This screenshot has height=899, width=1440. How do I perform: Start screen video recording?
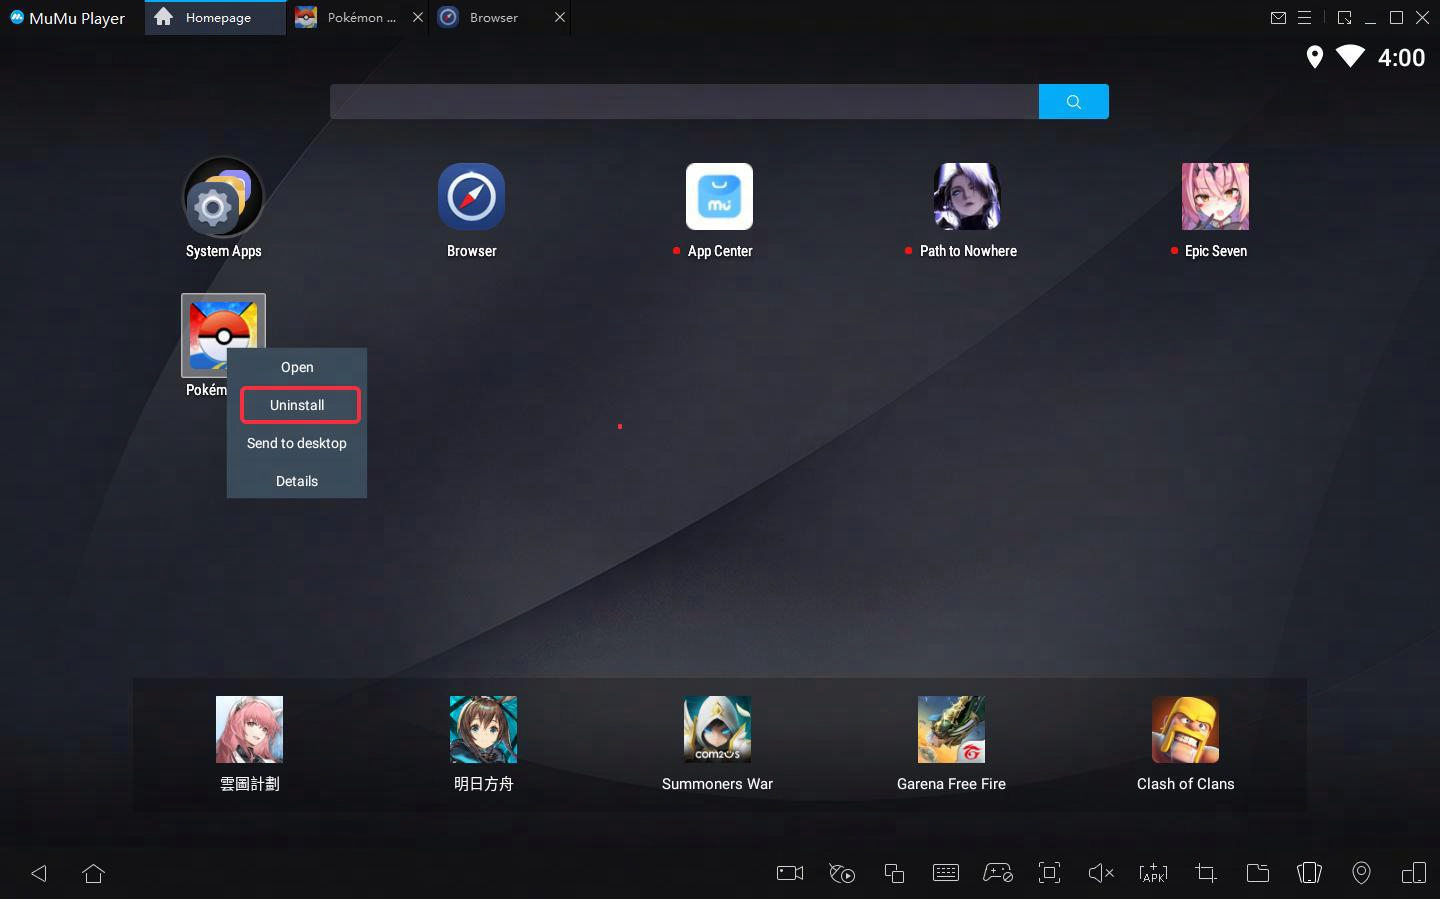[790, 873]
